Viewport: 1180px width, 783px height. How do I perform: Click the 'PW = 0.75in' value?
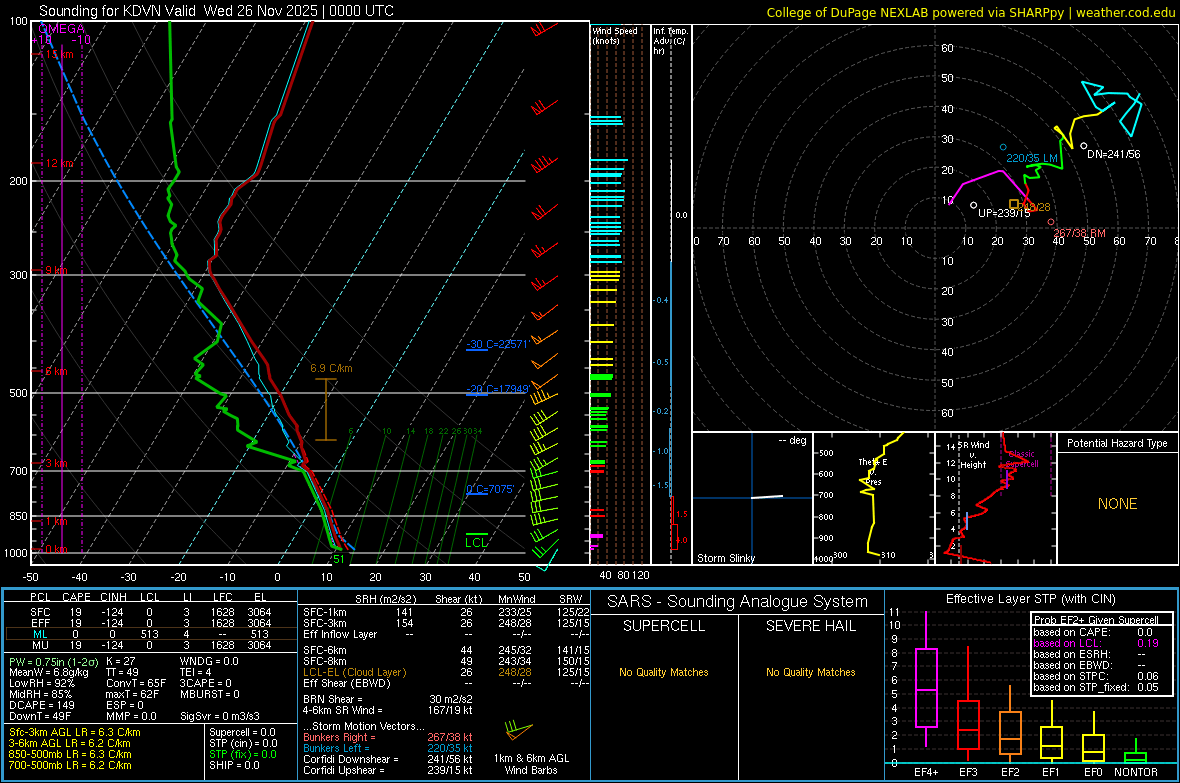pyautogui.click(x=52, y=662)
